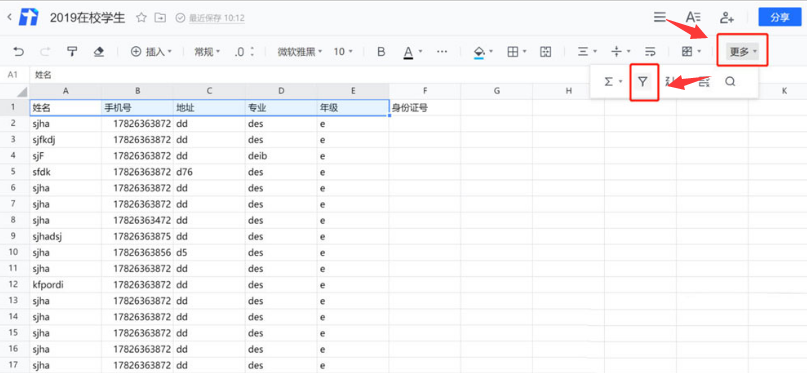Image resolution: width=807 pixels, height=373 pixels.
Task: Open the Σ sum function icon
Action: pos(612,81)
